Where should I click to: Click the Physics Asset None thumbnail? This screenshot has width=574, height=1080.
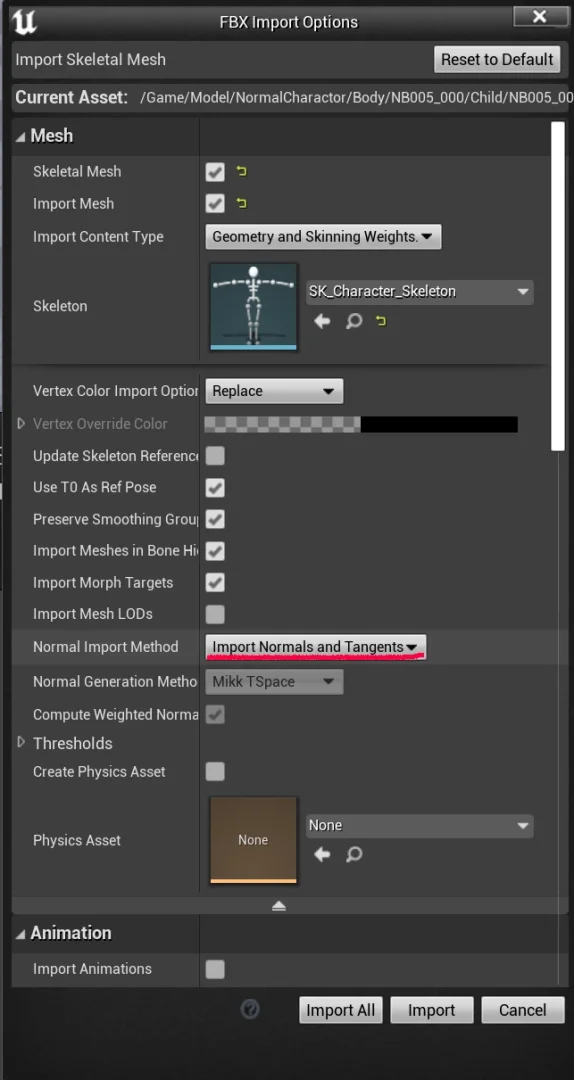tap(254, 840)
